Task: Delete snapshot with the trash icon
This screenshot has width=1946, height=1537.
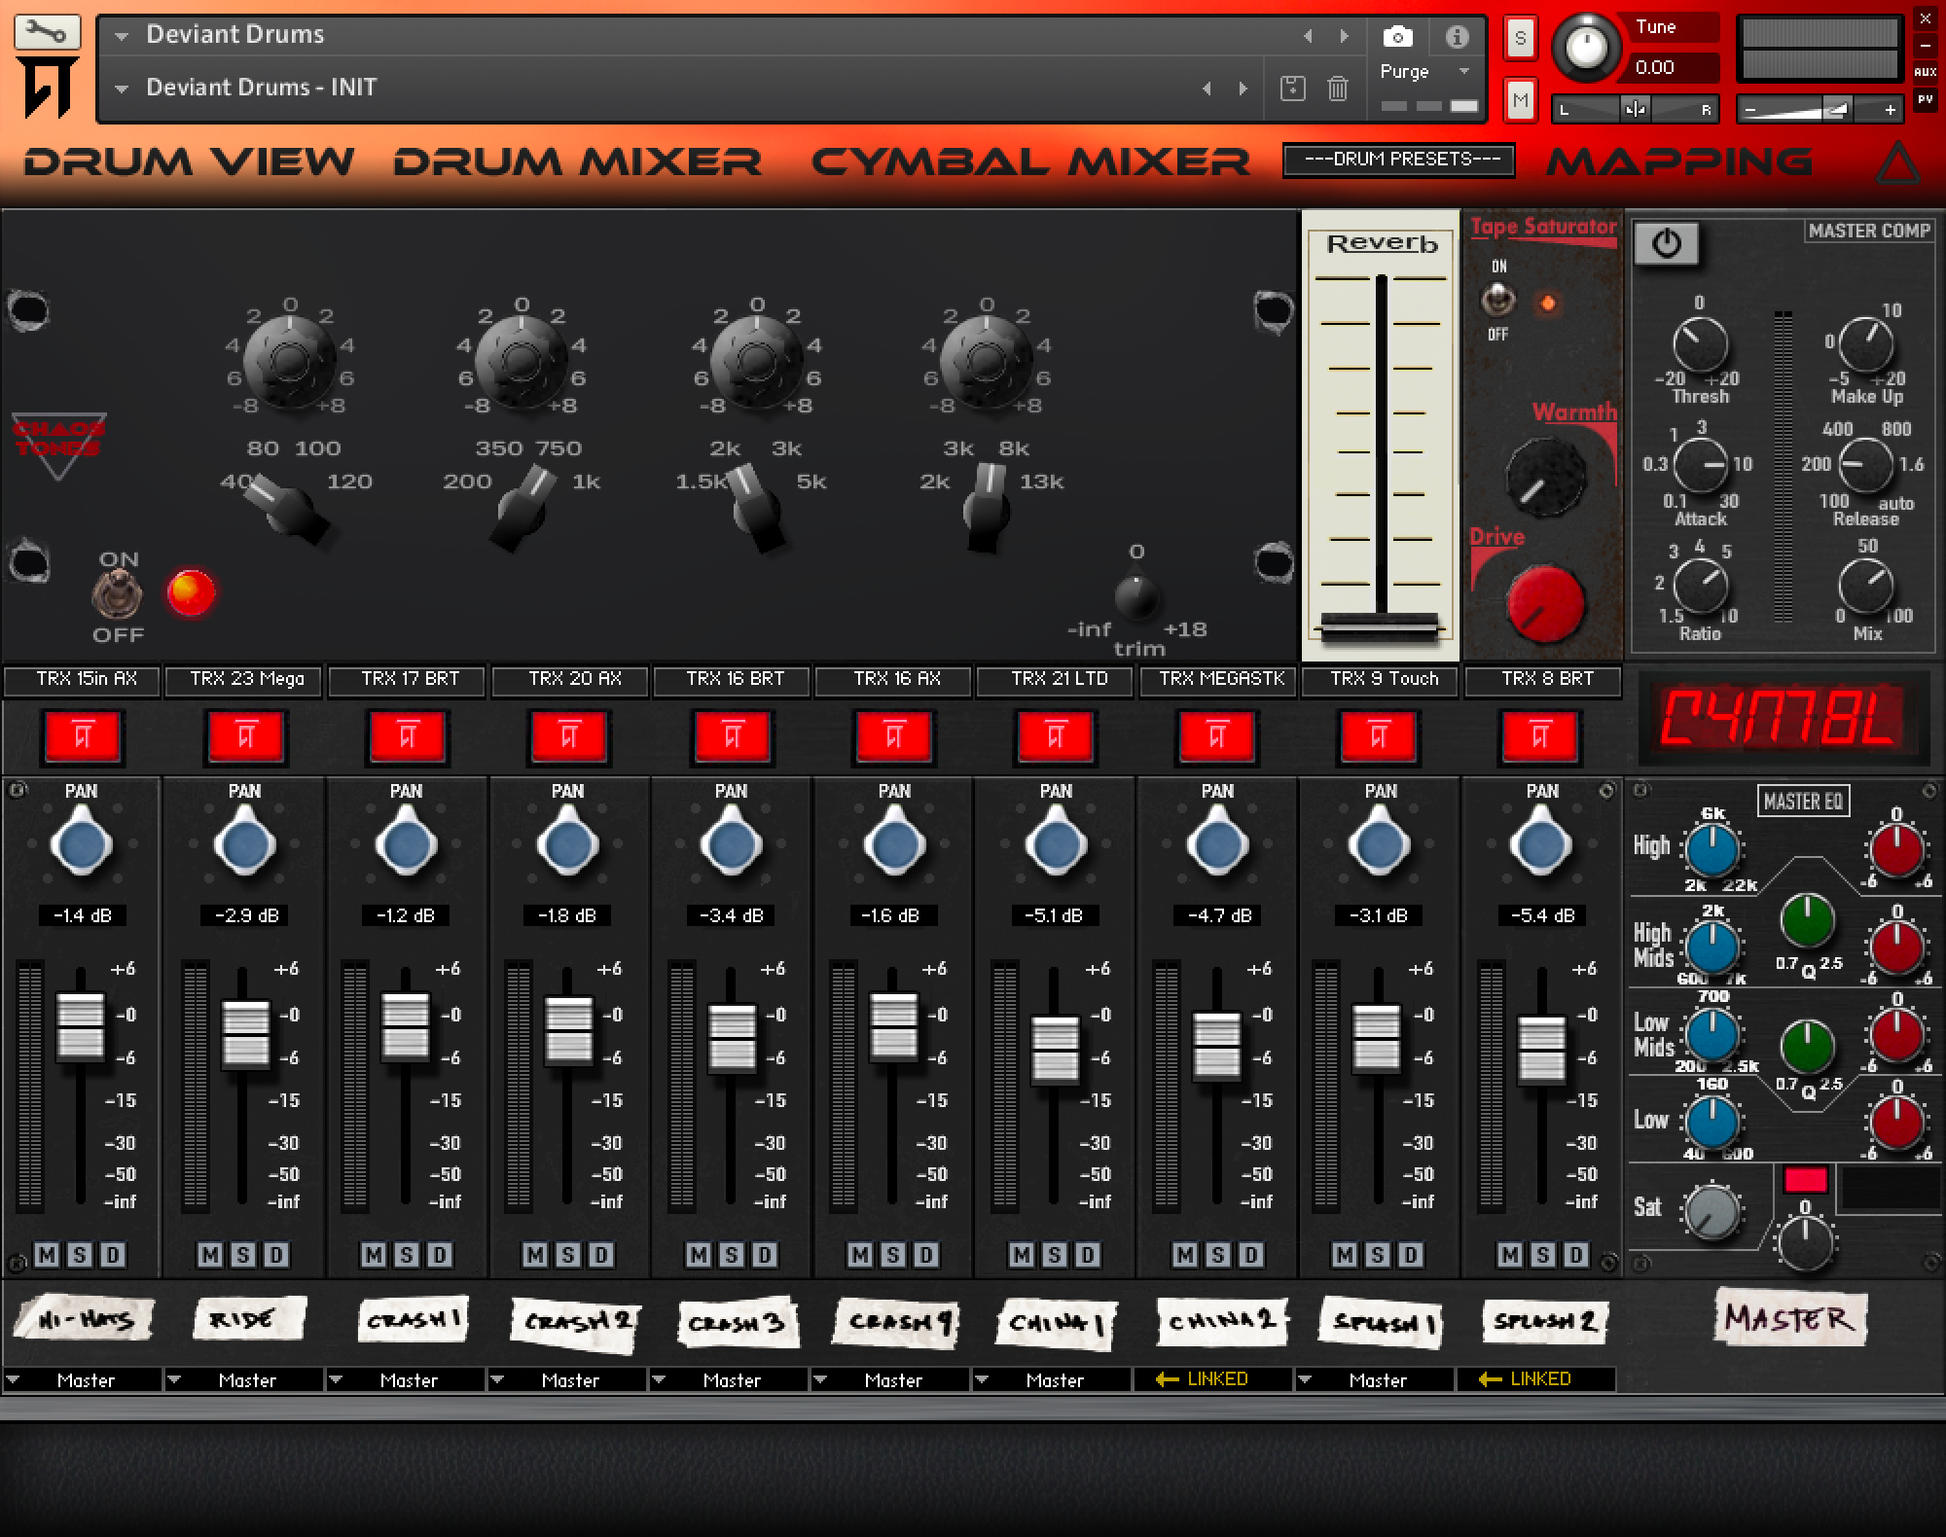Action: coord(1338,88)
